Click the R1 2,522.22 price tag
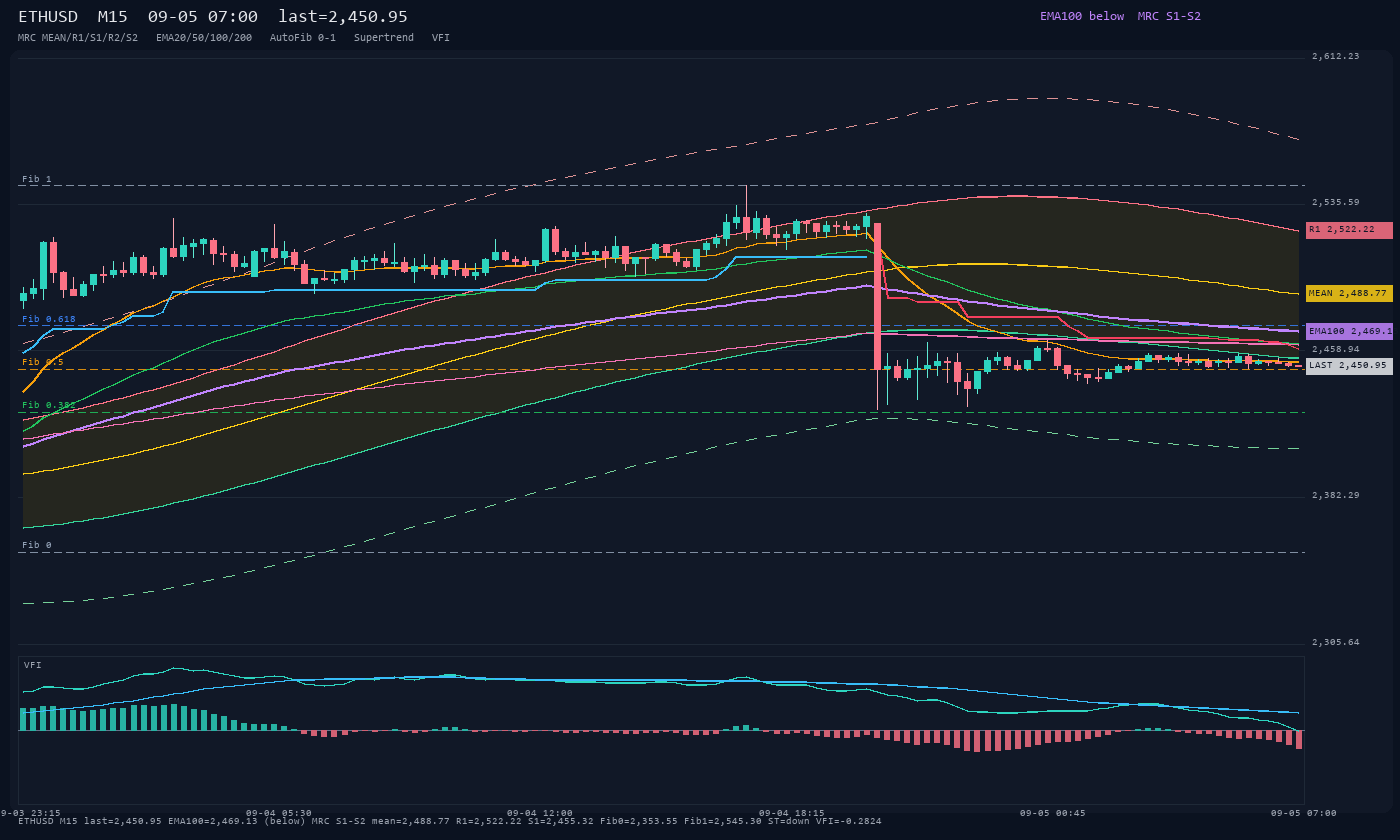The height and width of the screenshot is (840, 1400). [x=1349, y=230]
